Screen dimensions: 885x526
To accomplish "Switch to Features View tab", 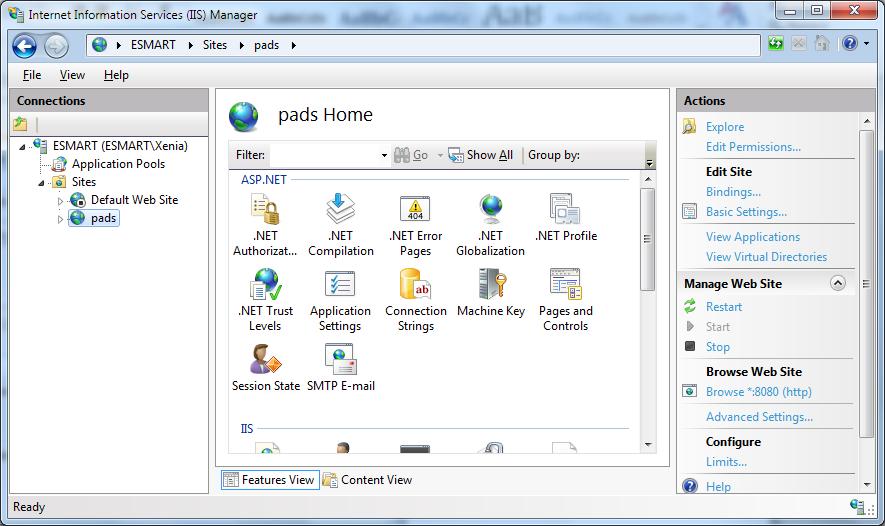I will 270,480.
